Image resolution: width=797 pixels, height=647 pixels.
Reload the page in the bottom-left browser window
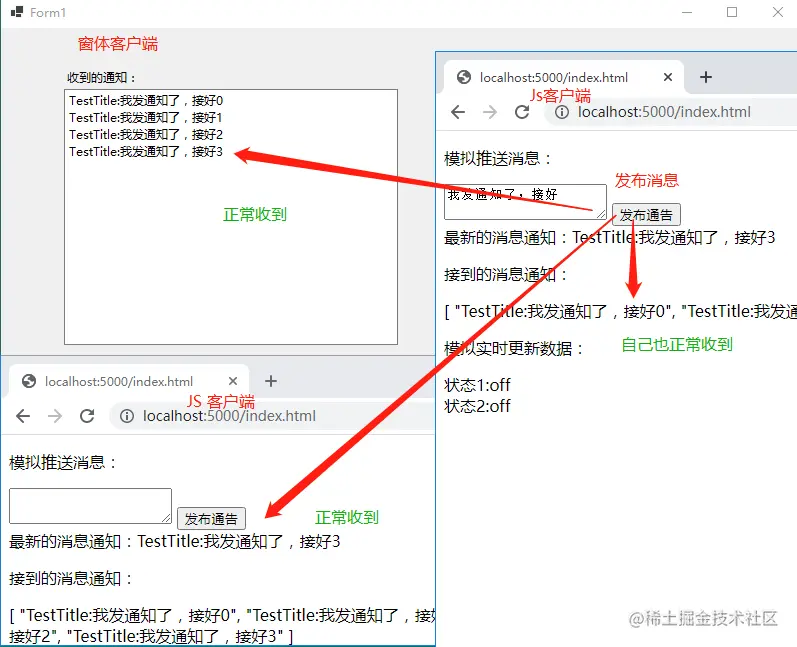tap(87, 416)
